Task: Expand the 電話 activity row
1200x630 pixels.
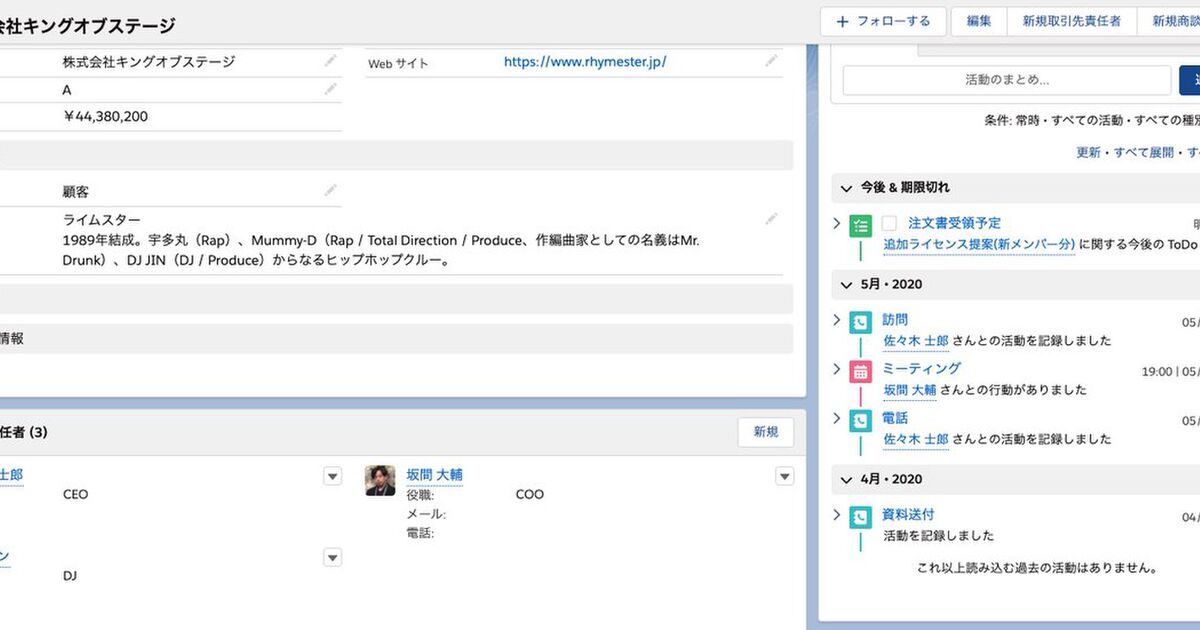Action: coord(837,418)
